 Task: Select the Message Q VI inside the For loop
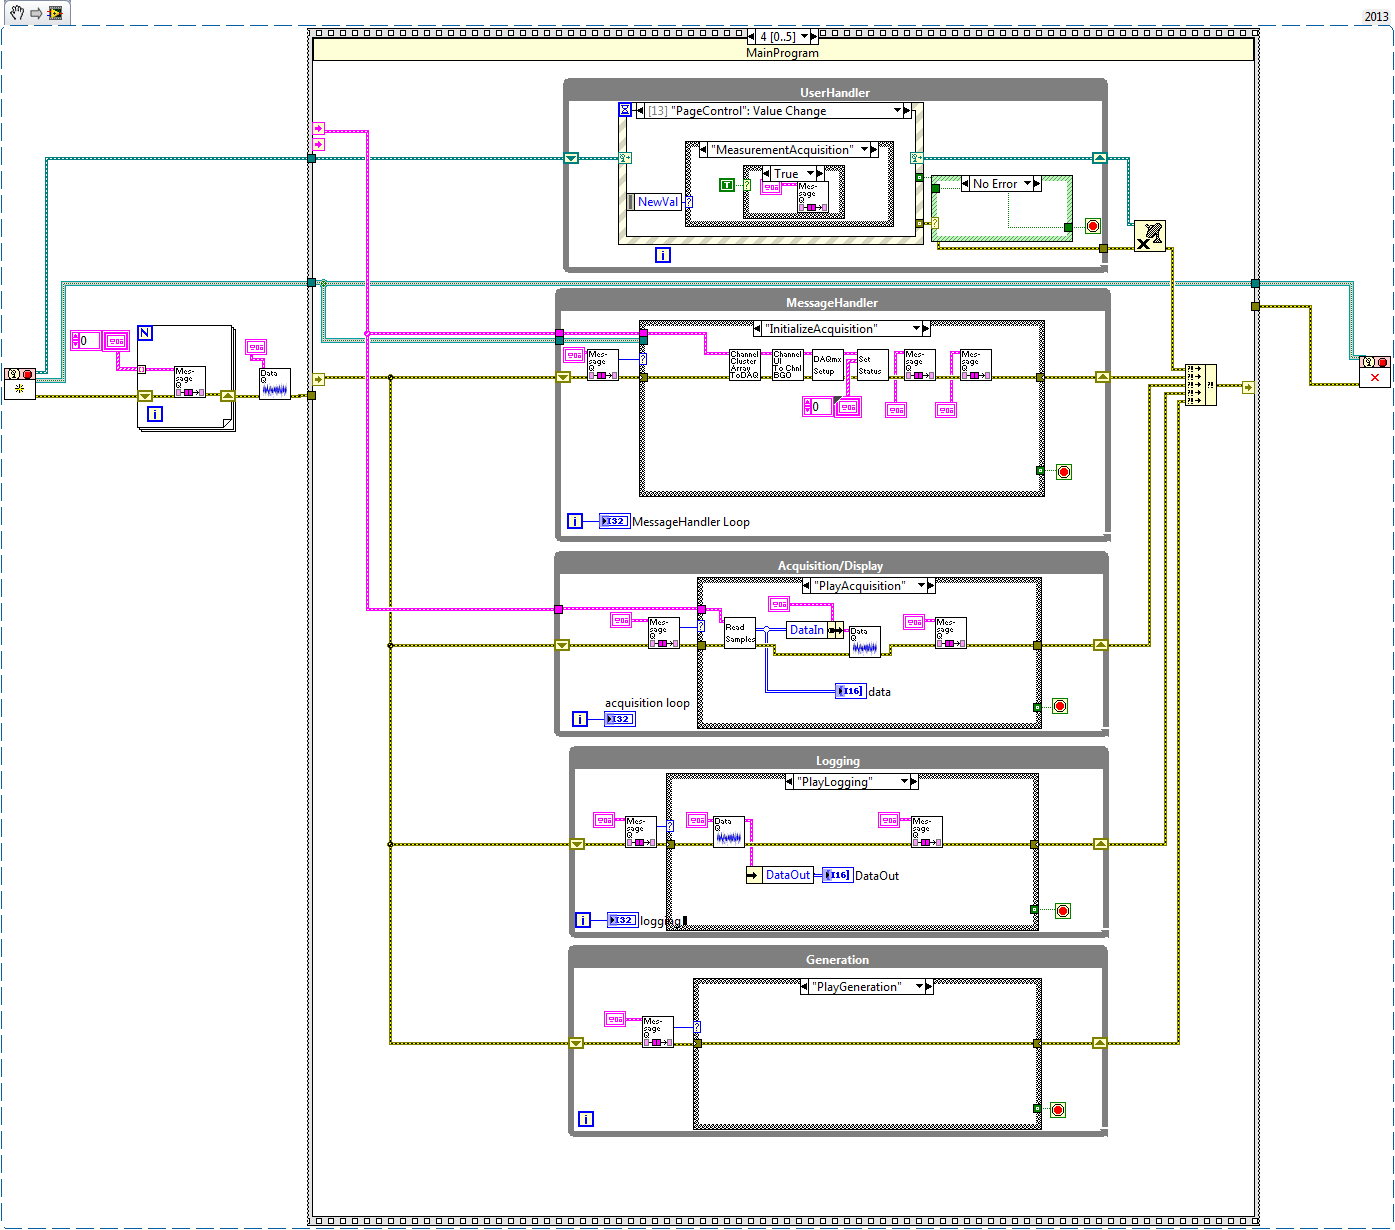click(189, 382)
